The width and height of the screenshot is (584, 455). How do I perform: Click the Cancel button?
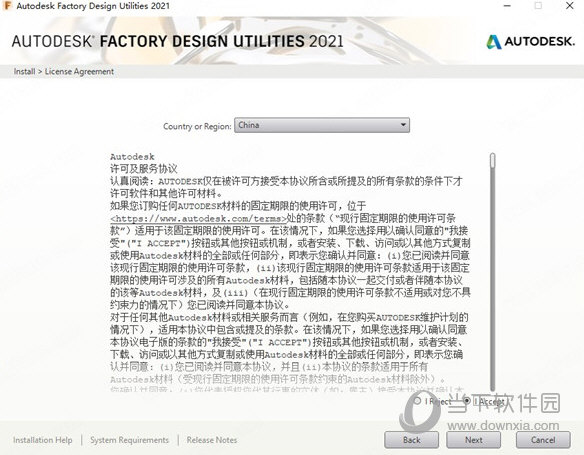[x=543, y=440]
